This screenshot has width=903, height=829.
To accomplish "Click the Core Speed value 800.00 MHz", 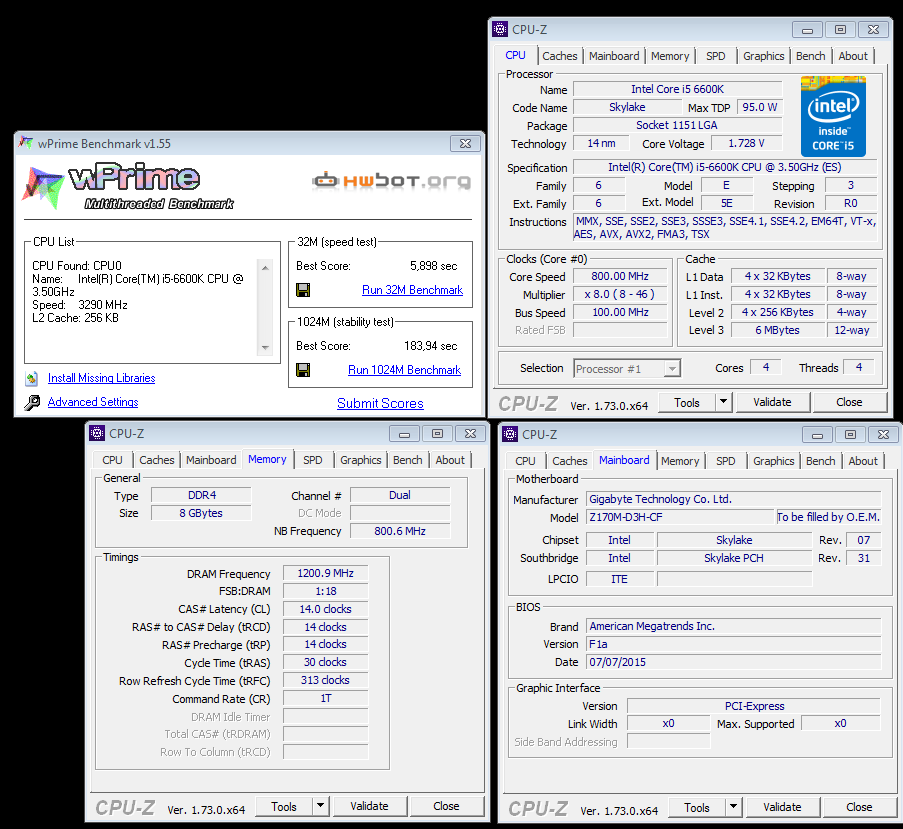I will [620, 276].
